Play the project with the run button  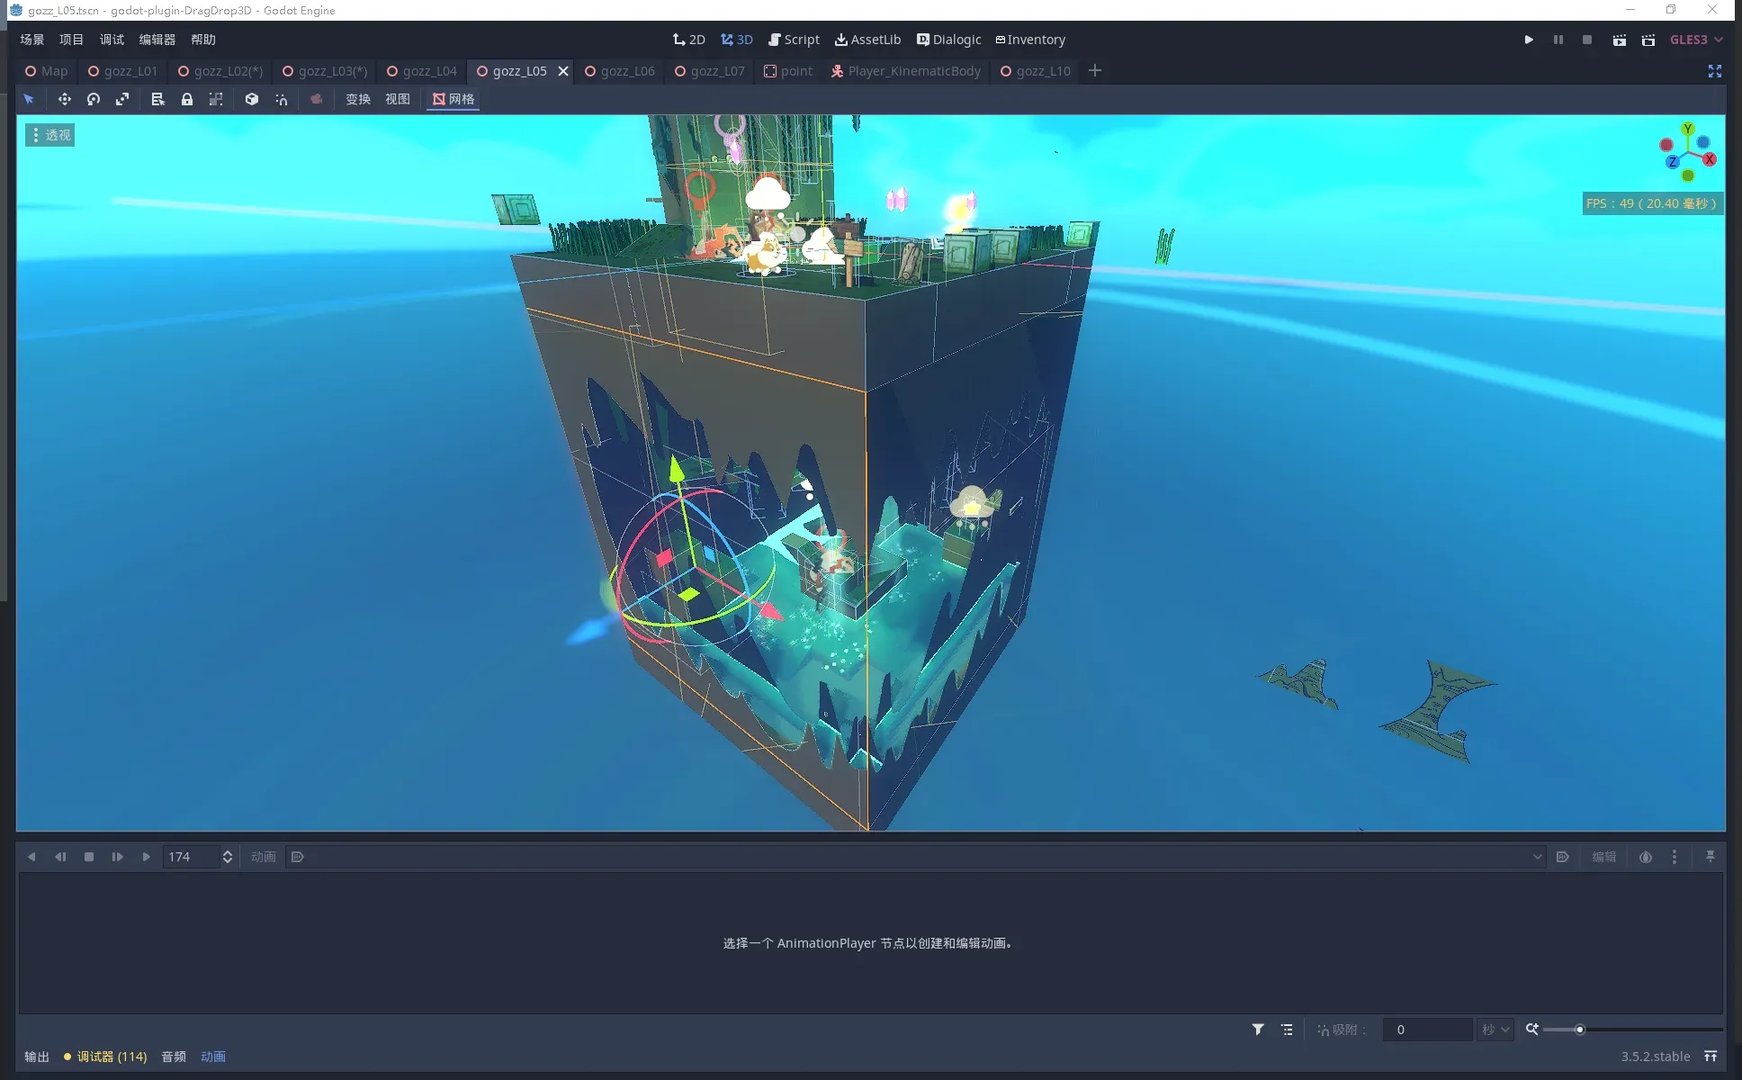click(1528, 40)
